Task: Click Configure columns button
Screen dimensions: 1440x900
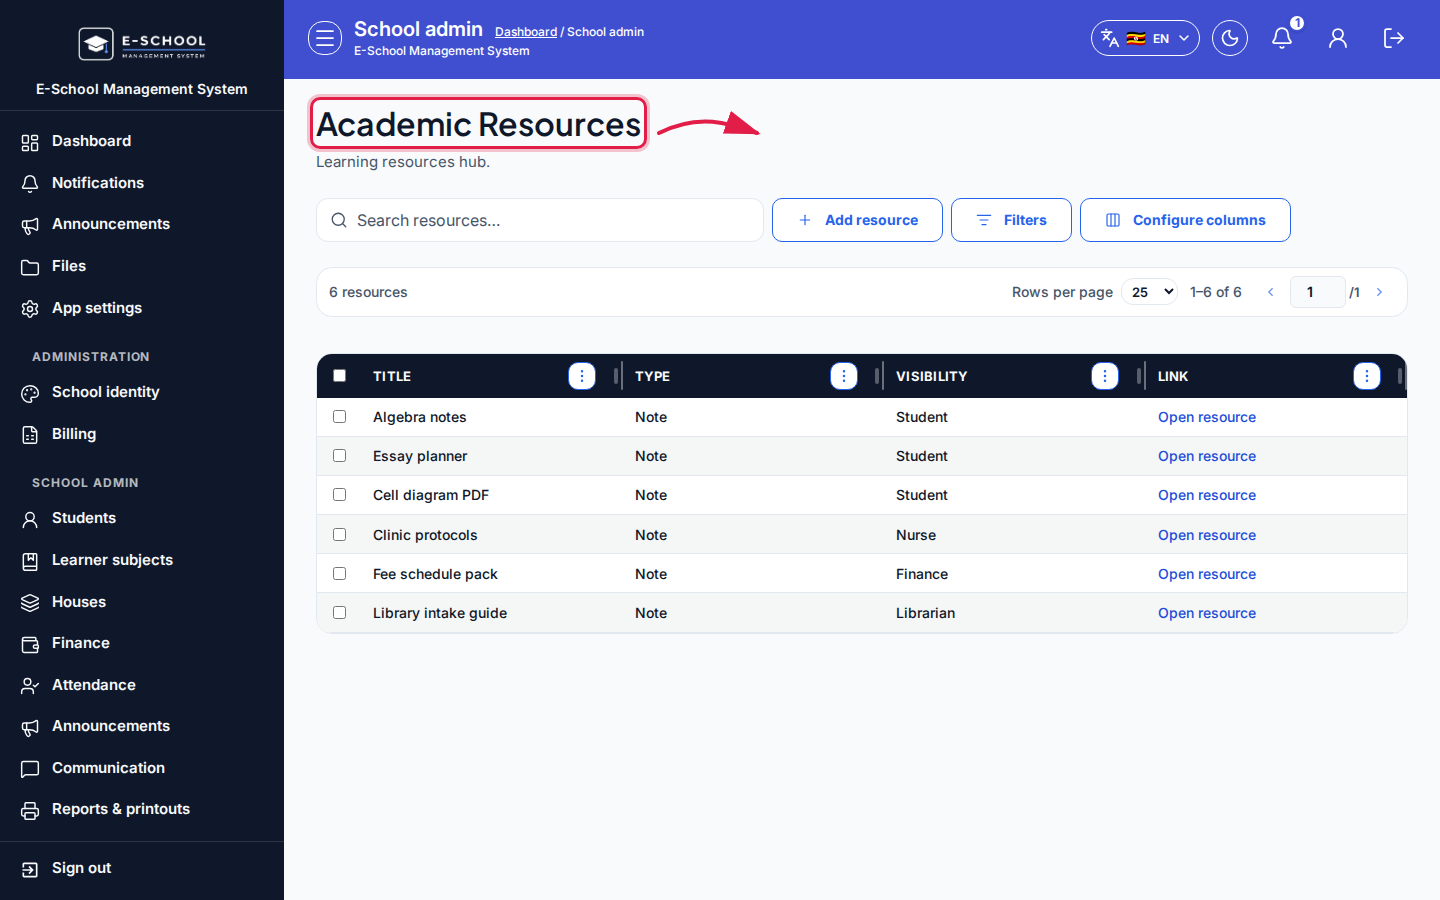Action: [x=1185, y=220]
